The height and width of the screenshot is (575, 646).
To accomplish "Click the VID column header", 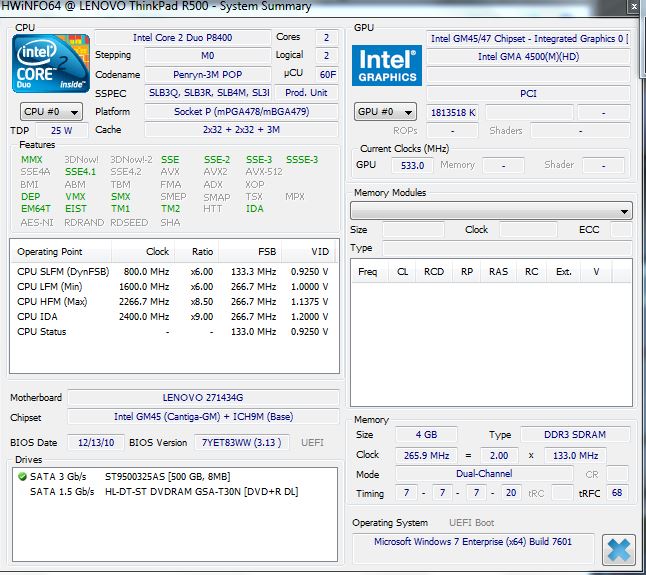I will [309, 252].
